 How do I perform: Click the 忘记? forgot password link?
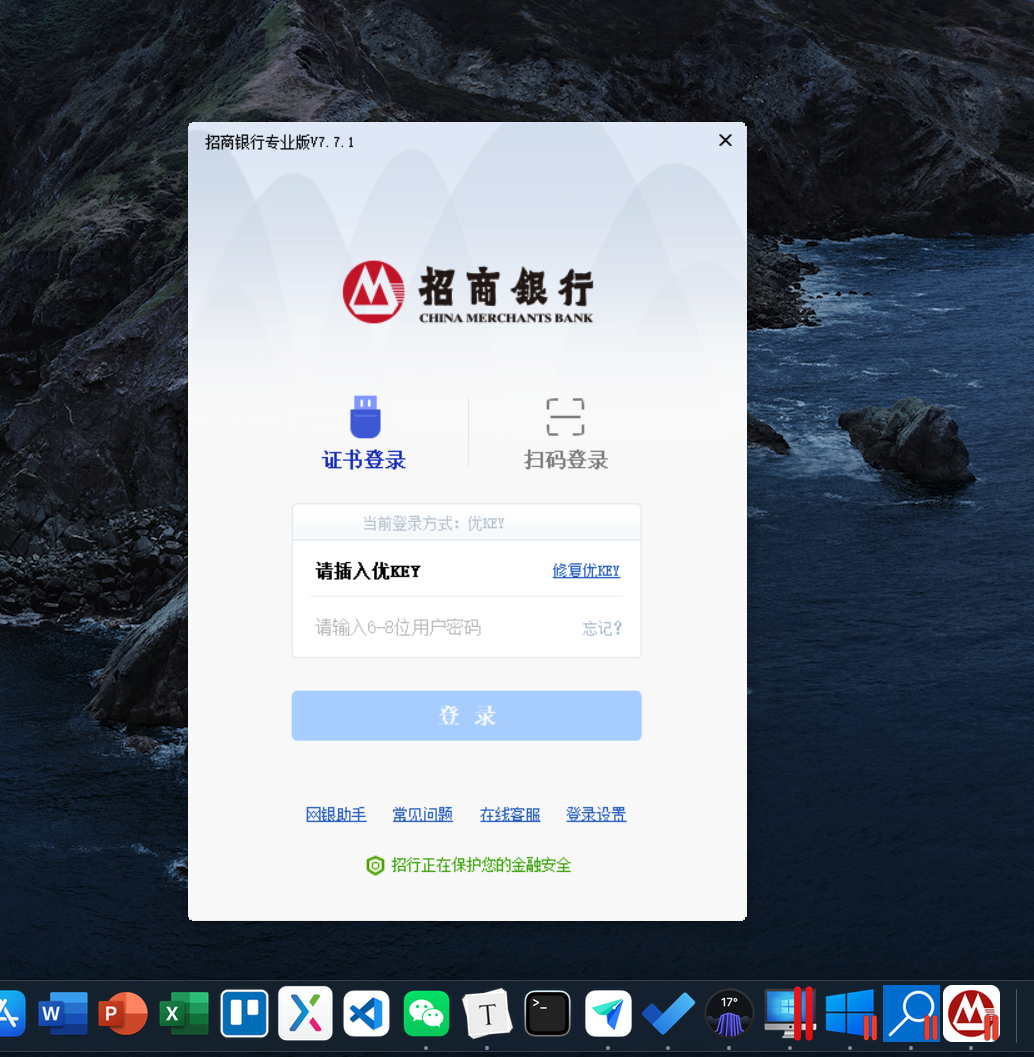602,628
